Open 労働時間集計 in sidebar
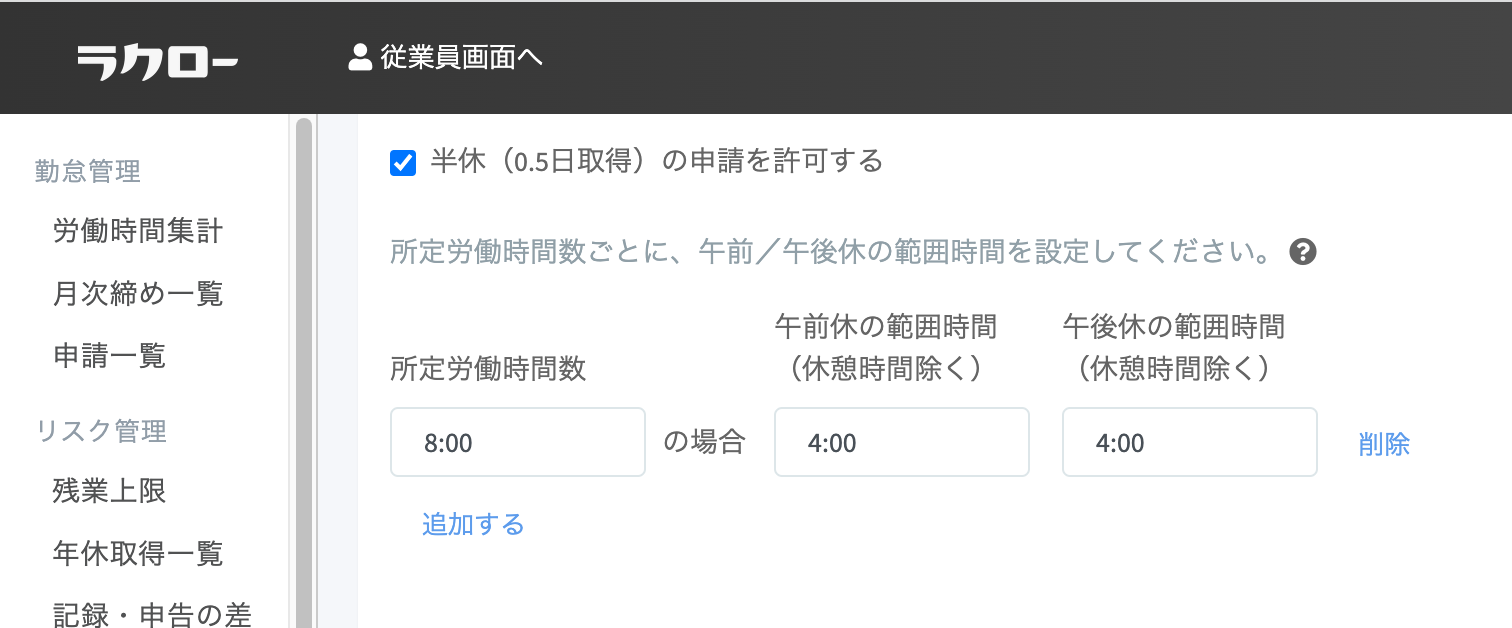 (x=138, y=232)
